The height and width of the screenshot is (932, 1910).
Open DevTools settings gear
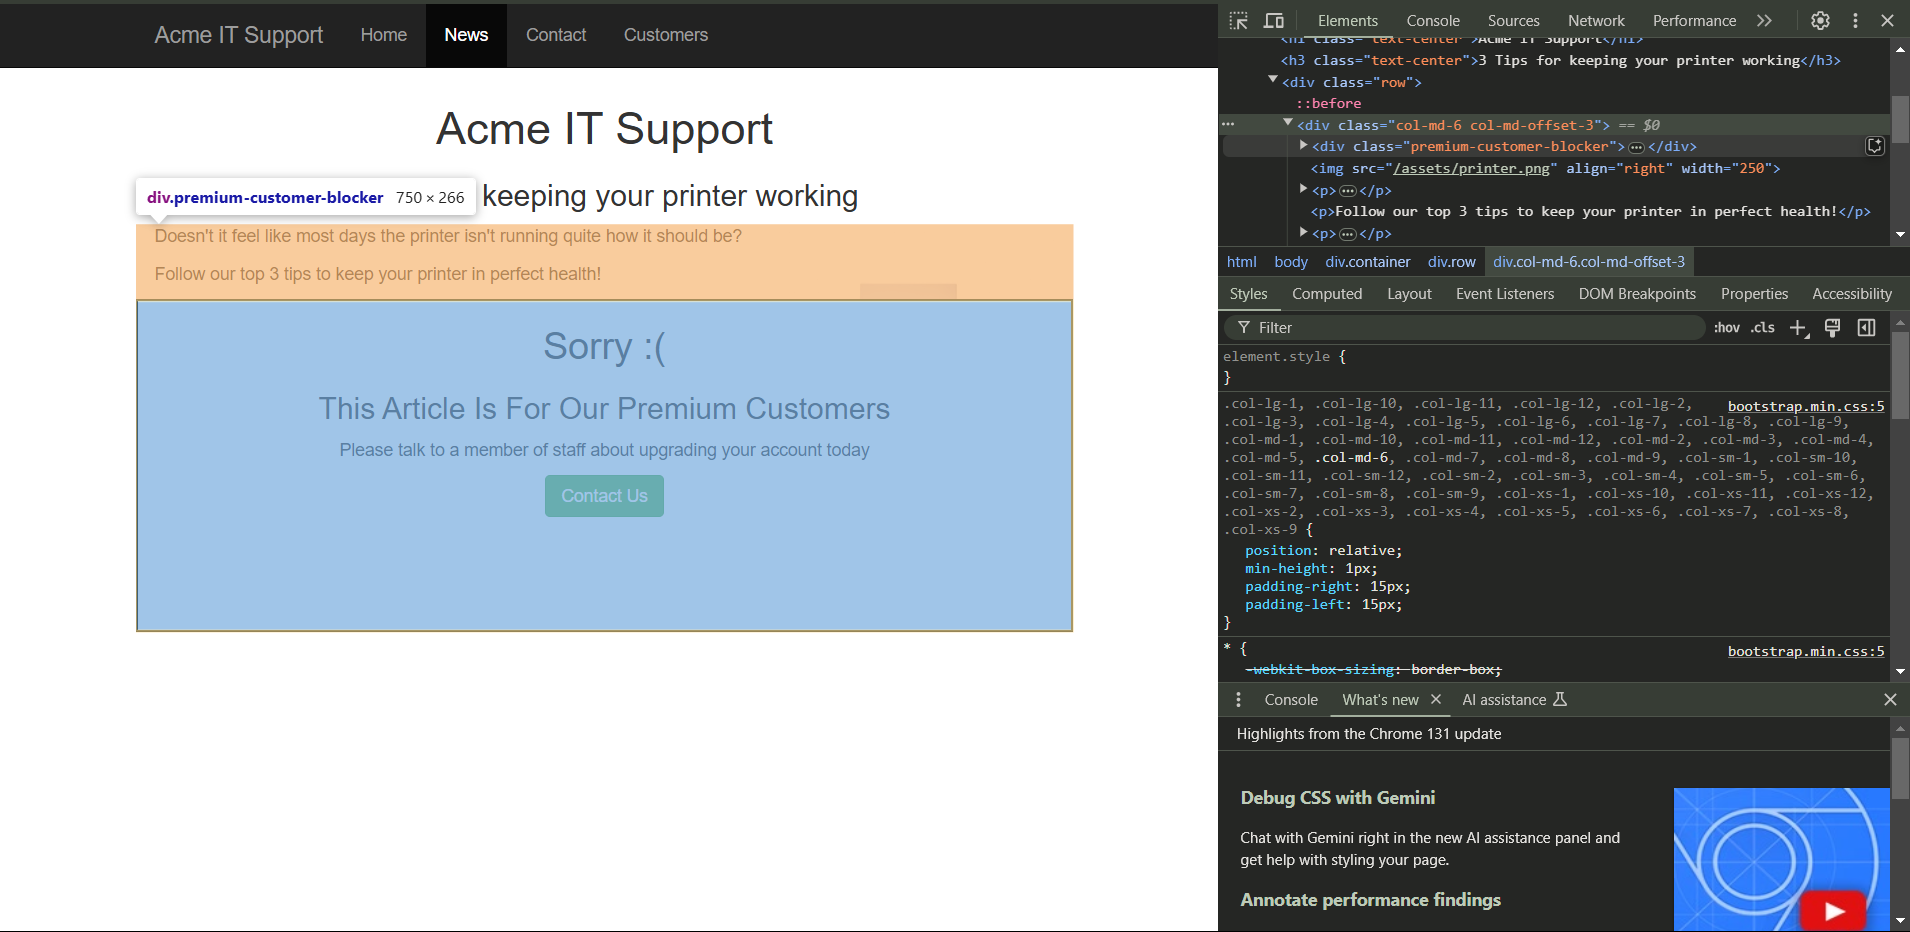point(1820,21)
